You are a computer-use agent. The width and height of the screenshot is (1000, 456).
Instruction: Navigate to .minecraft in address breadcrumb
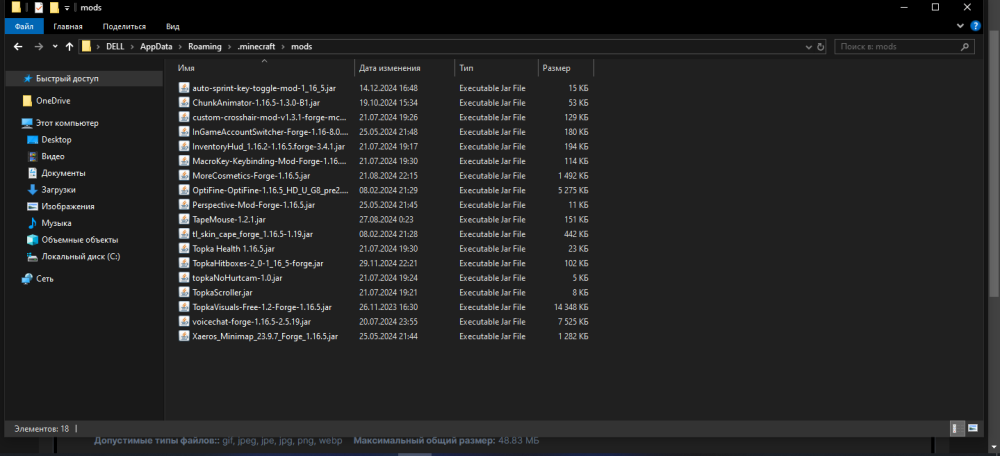[255, 47]
